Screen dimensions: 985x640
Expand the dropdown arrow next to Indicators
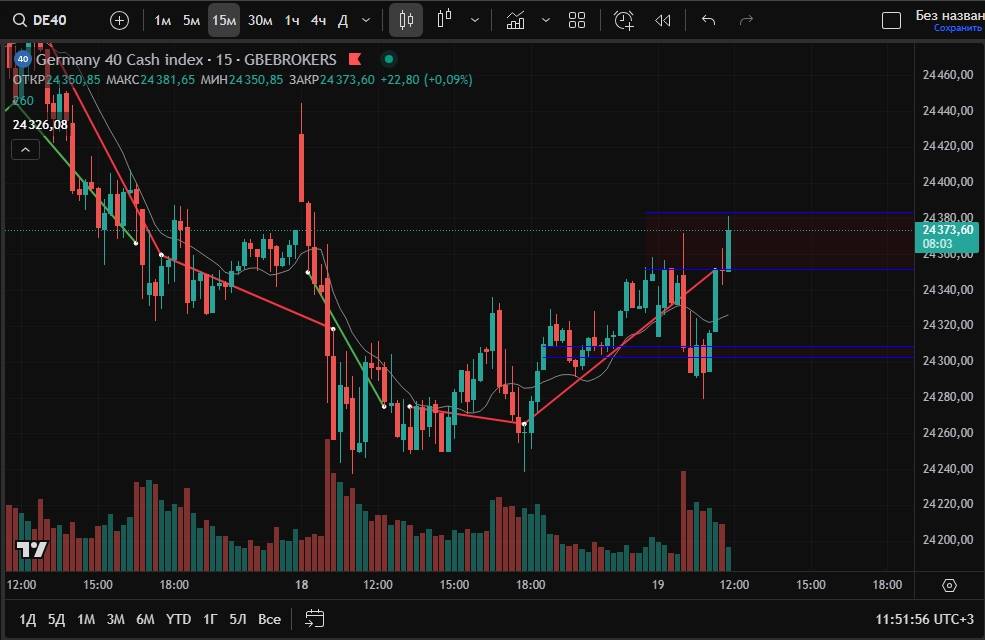coord(545,20)
